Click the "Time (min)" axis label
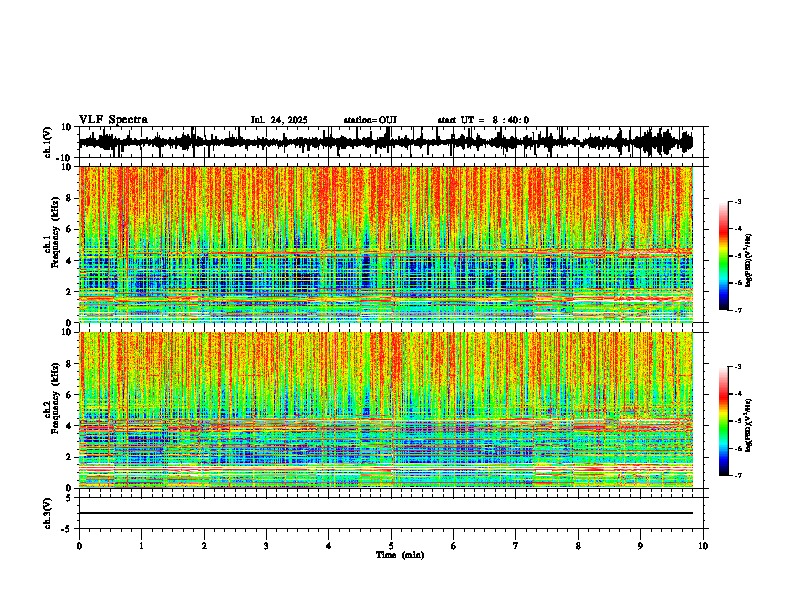Image resolution: width=792 pixels, height=612 pixels. [400, 555]
